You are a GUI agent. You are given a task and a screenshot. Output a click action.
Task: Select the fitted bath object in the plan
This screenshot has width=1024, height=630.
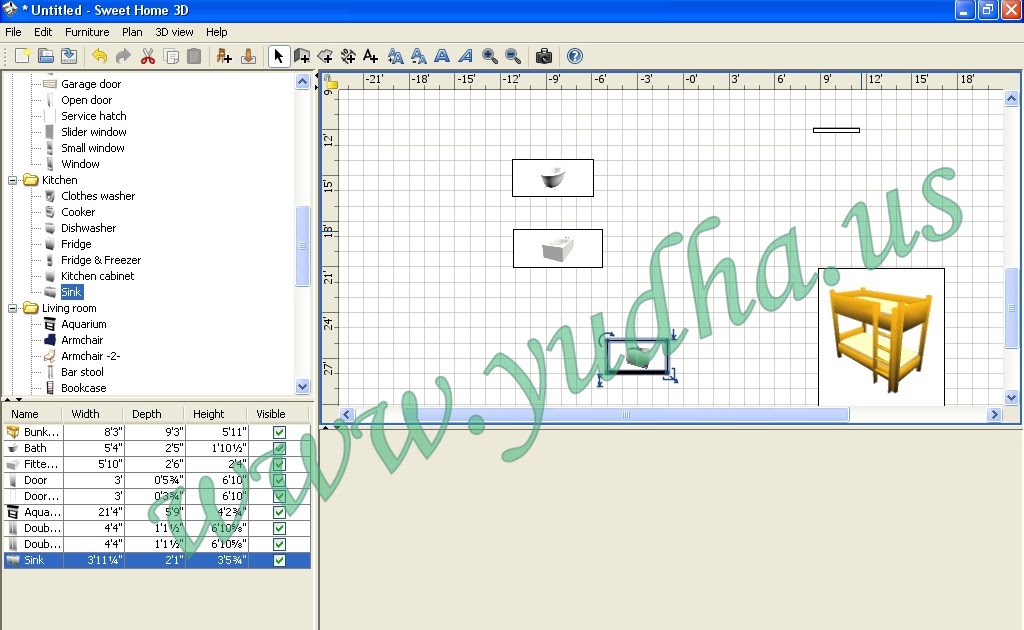click(x=558, y=248)
